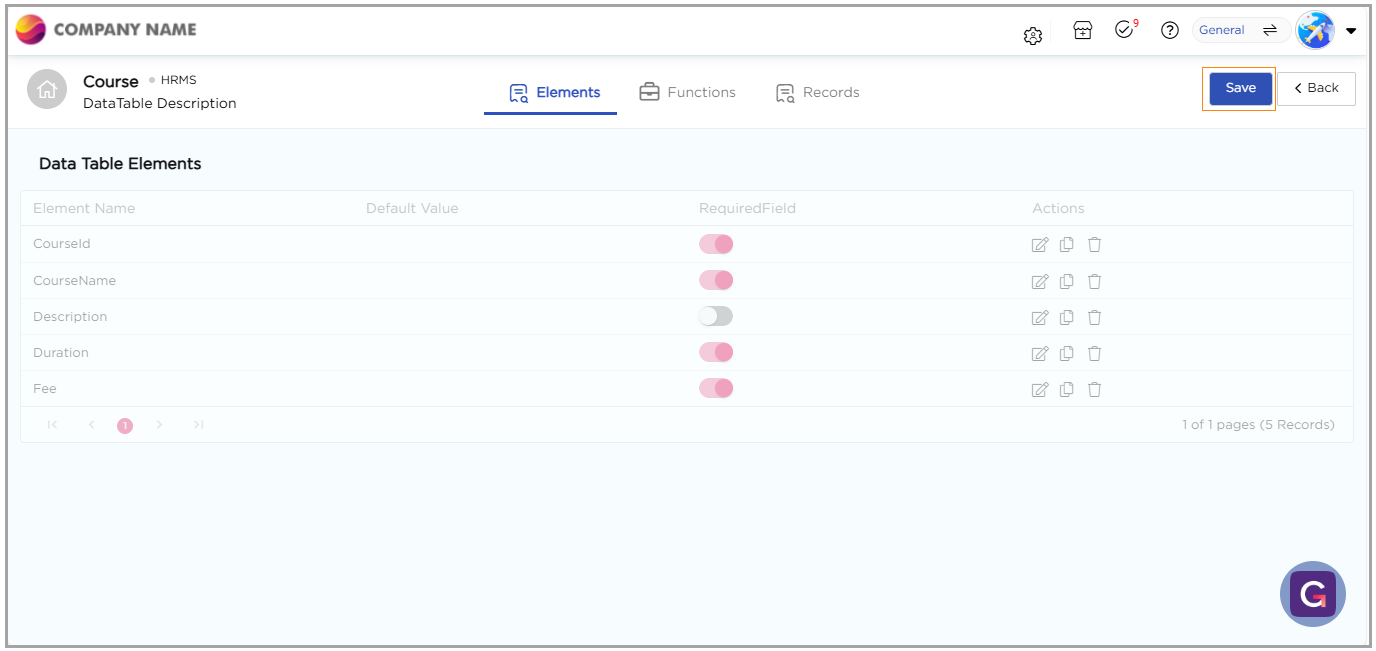Open the General workspace switcher
Screen dimensions: 1376x651
(x=1240, y=31)
